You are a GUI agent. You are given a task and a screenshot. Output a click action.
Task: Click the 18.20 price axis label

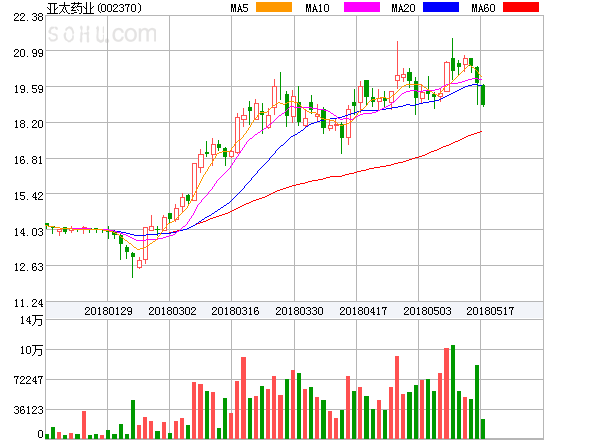pos(28,124)
